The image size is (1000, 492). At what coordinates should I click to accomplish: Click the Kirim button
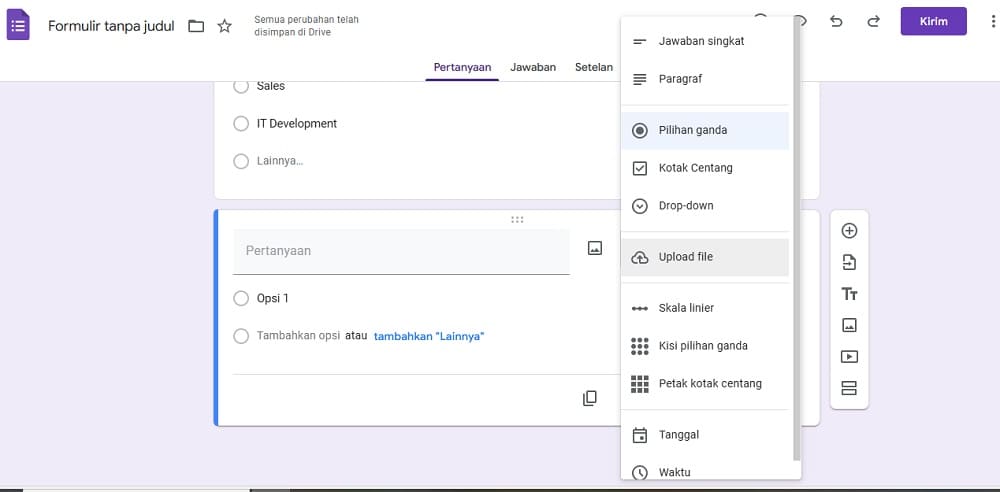tap(934, 22)
